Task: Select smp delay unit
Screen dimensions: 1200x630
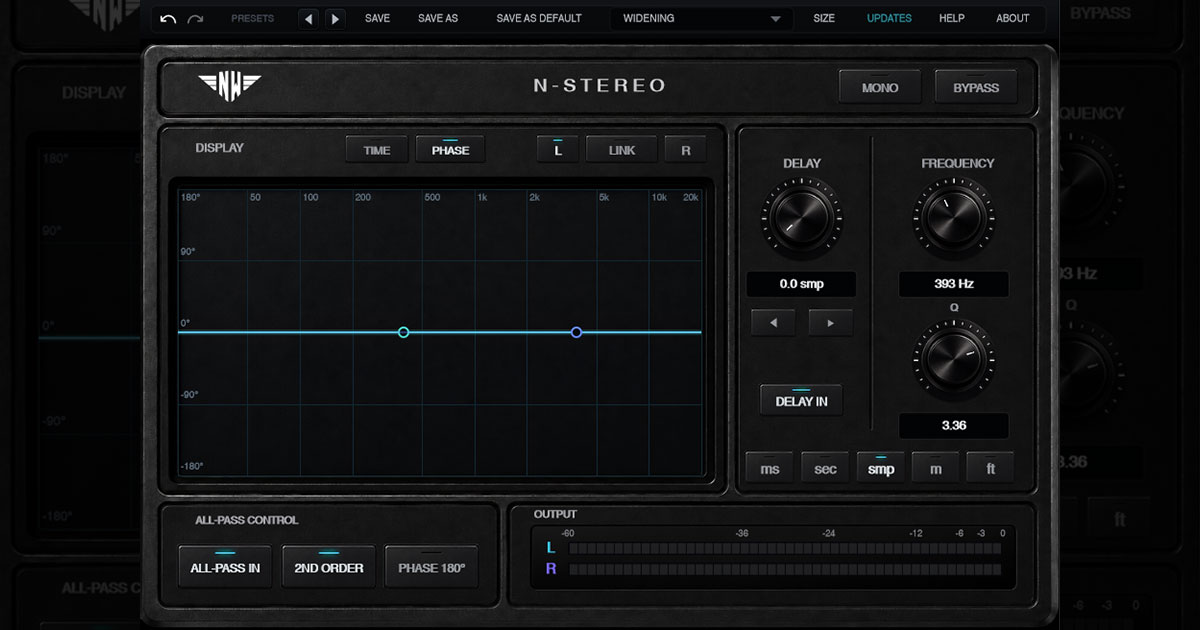Action: tap(881, 468)
